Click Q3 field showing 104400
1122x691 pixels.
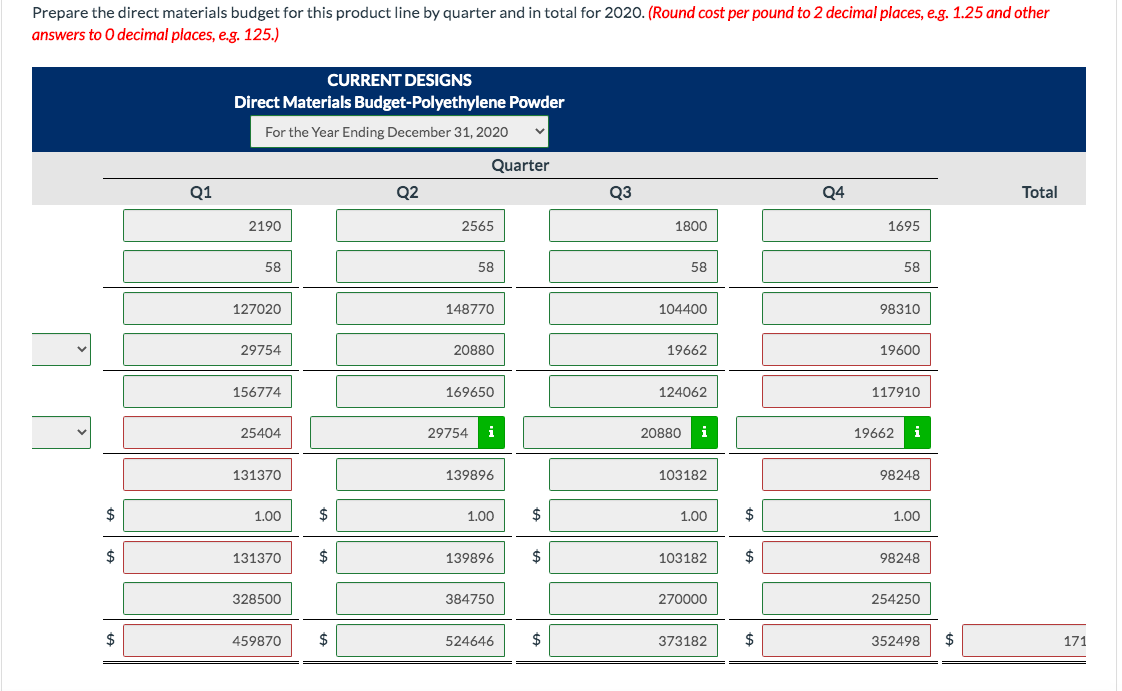coord(633,309)
